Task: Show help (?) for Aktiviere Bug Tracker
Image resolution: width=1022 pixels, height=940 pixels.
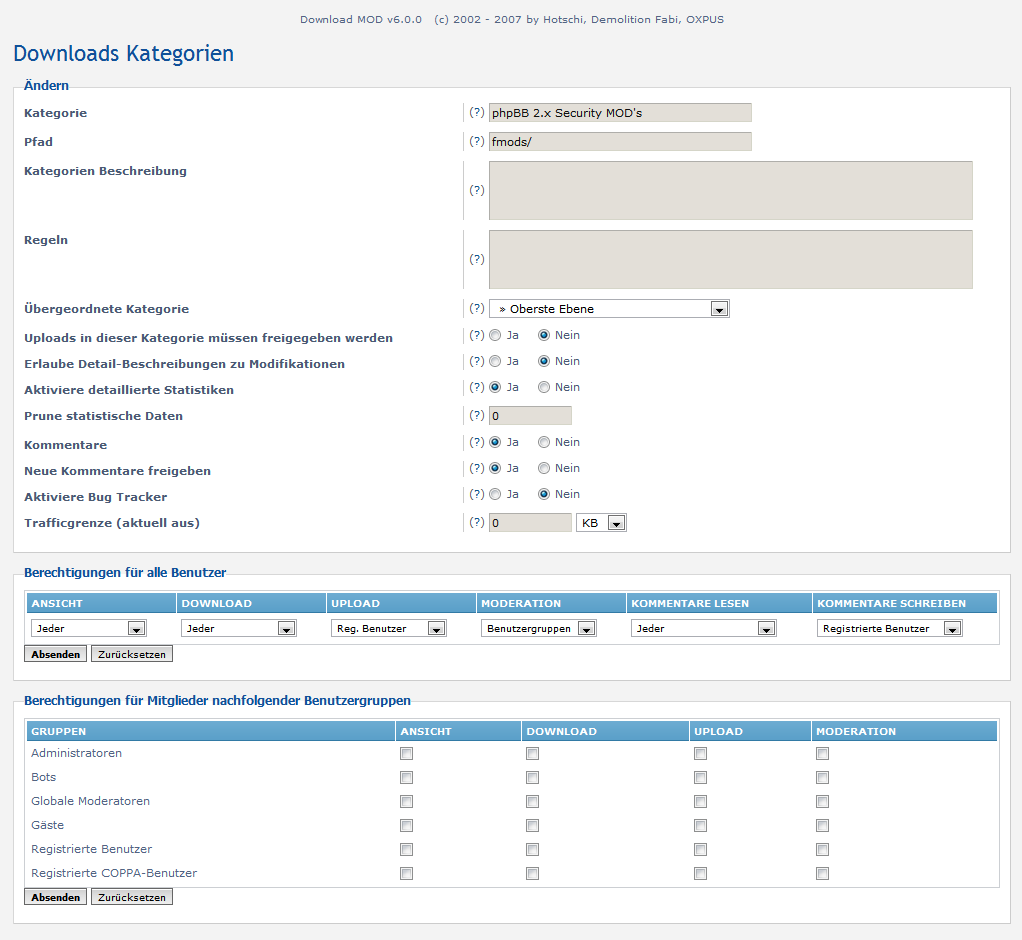Action: point(476,494)
